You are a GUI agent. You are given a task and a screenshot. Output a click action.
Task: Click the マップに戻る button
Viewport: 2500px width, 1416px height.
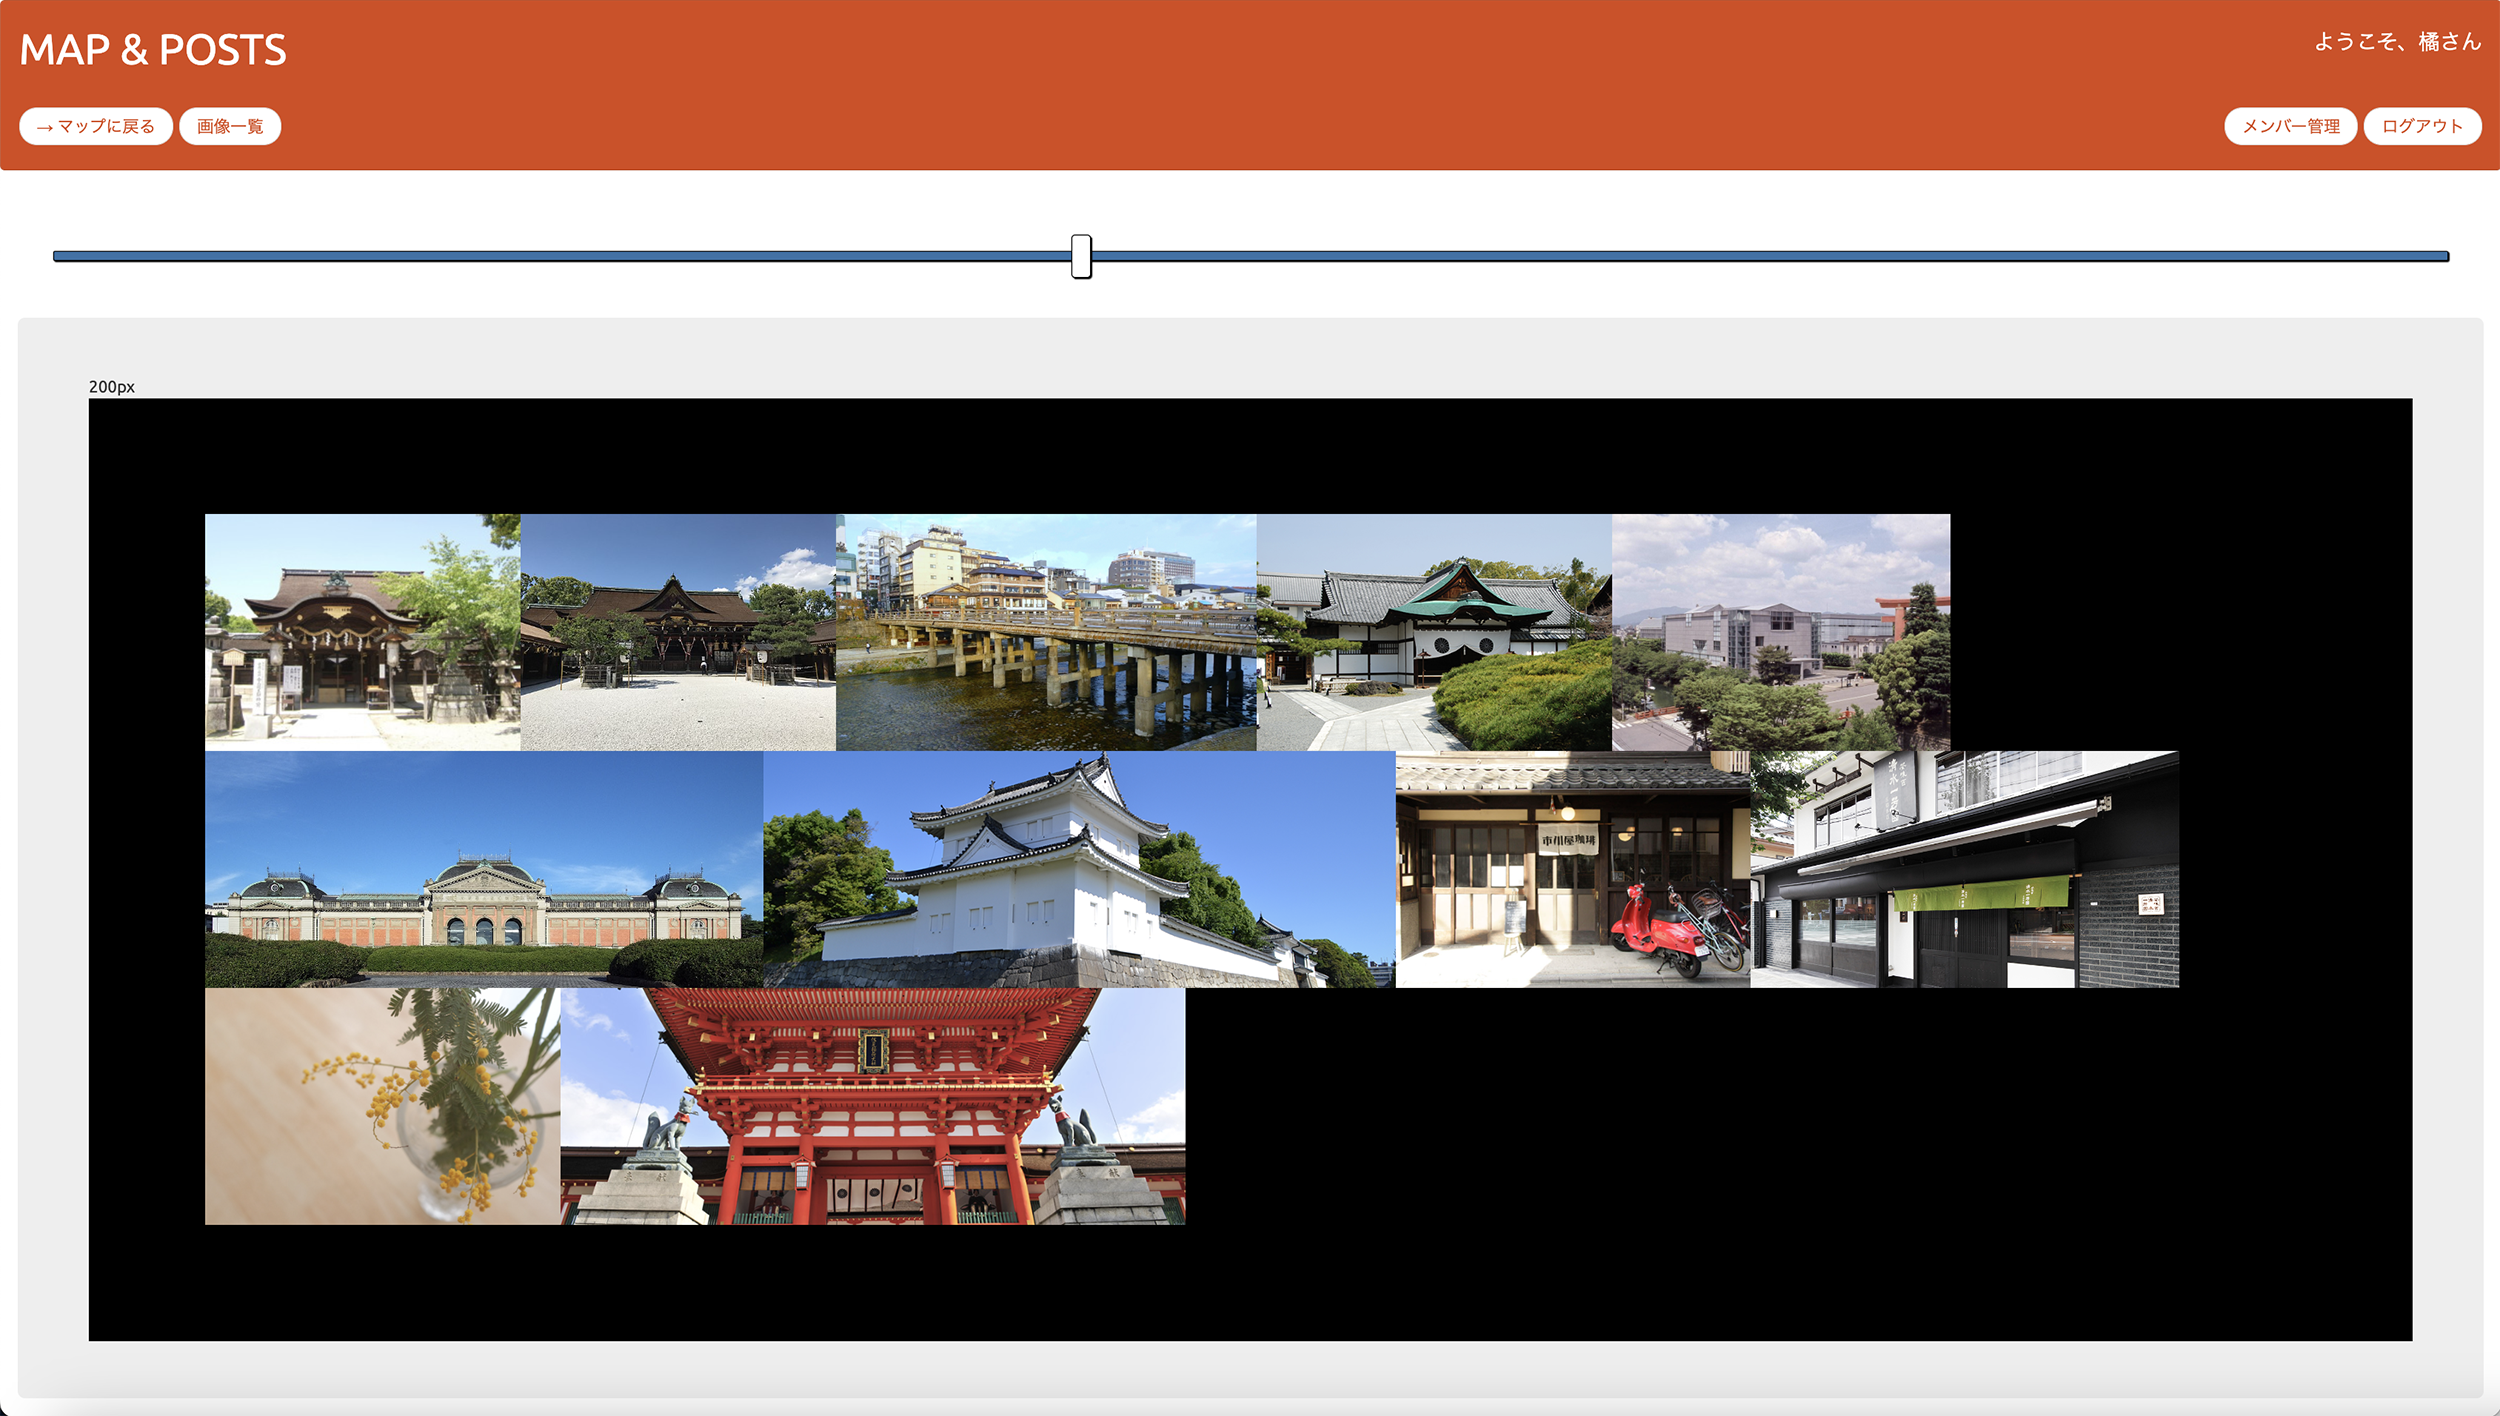pos(96,126)
